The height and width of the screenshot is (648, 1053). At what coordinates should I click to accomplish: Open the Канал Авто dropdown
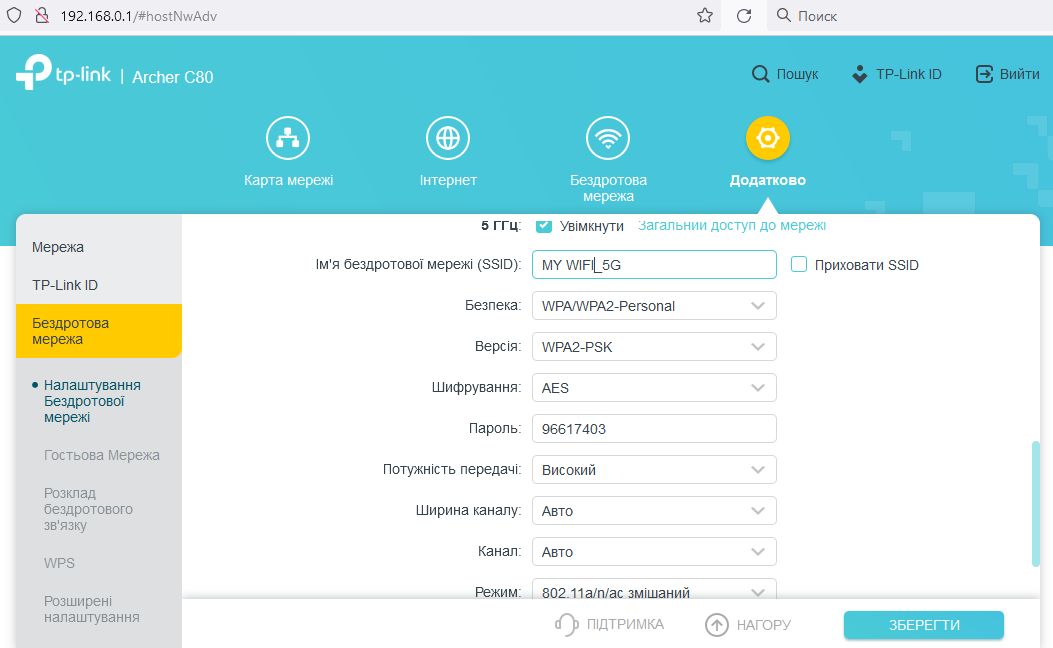pos(654,551)
